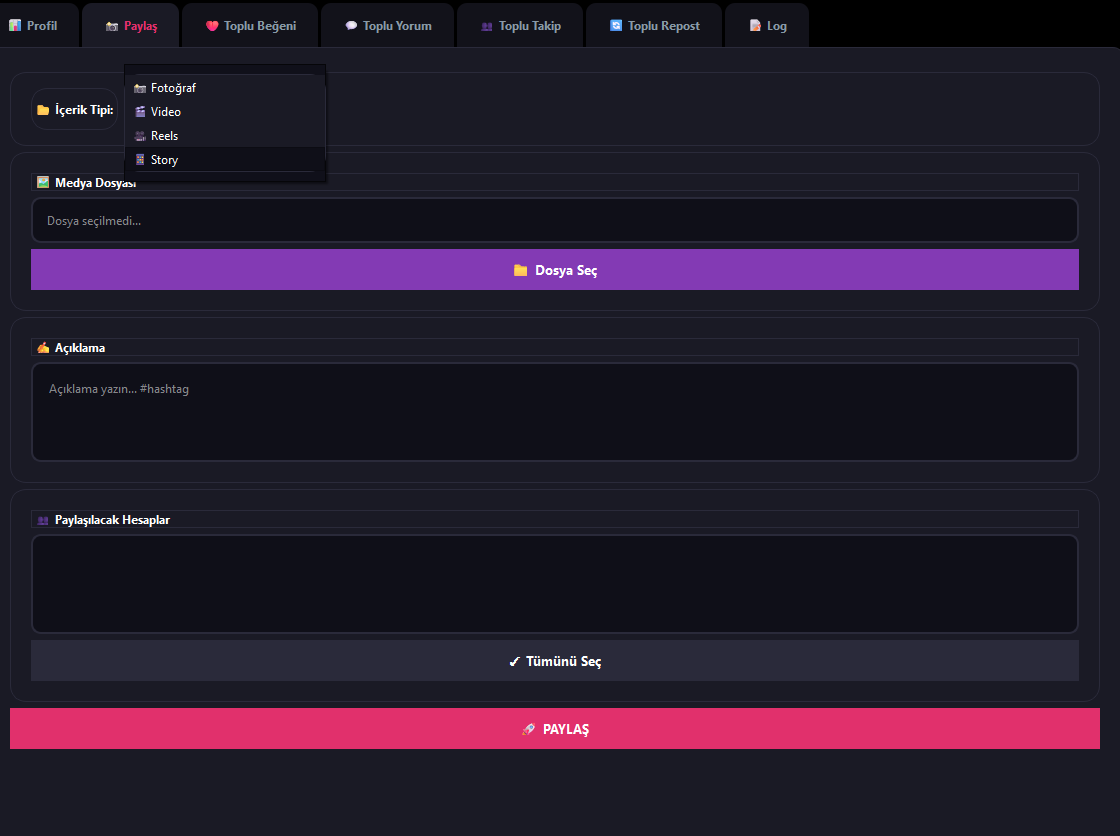Click the repost arrows icon on Toplu Repost
Image resolution: width=1120 pixels, height=836 pixels.
click(616, 26)
